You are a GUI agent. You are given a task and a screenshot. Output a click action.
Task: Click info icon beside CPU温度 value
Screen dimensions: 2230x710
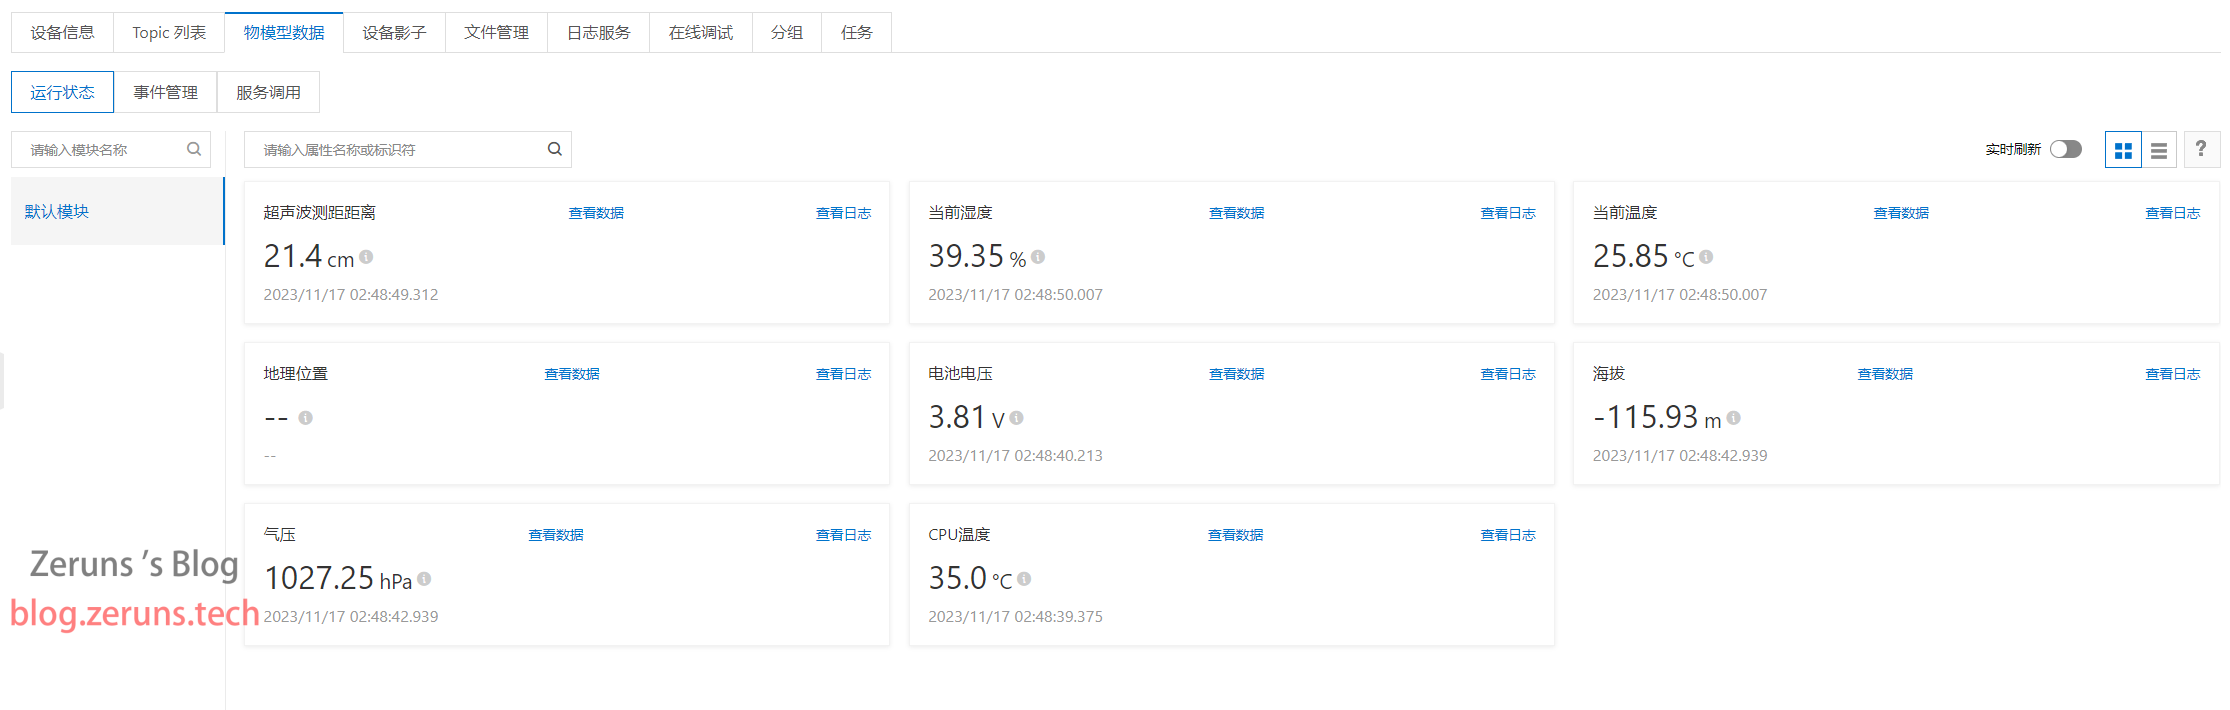pos(1024,579)
